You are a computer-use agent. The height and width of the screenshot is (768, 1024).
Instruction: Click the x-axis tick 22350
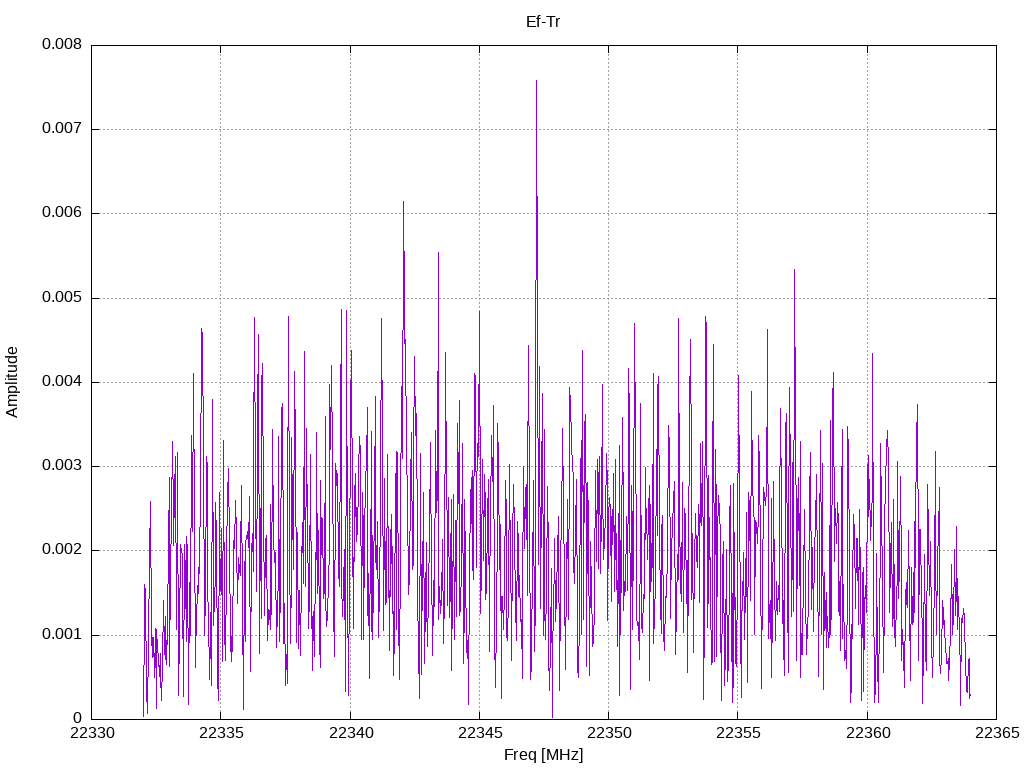coord(609,733)
